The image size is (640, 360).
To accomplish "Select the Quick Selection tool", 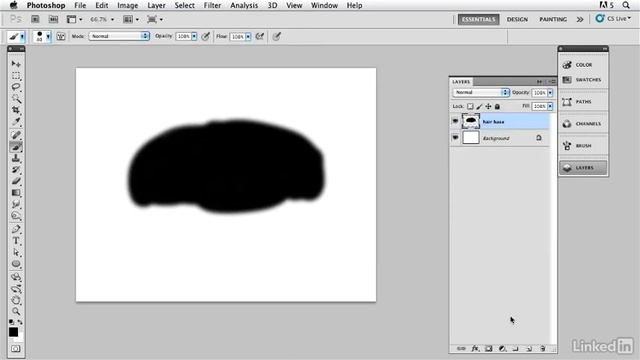I will [16, 98].
